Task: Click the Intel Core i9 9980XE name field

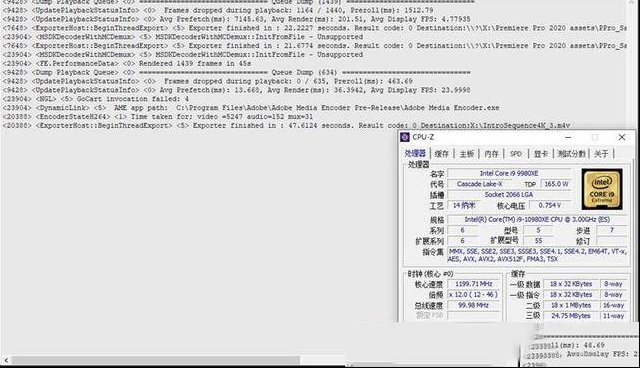Action: coord(509,173)
